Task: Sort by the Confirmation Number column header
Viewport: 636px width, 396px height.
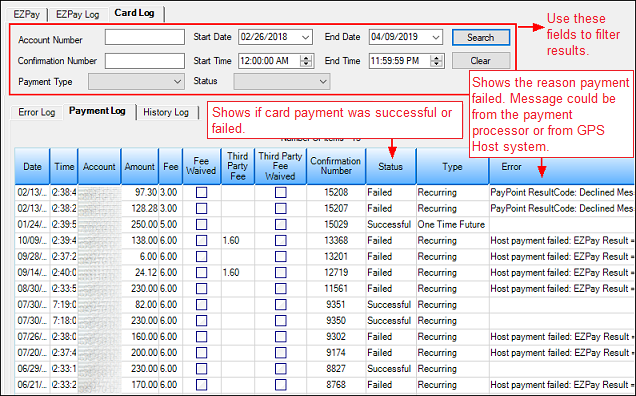Action: [x=336, y=166]
